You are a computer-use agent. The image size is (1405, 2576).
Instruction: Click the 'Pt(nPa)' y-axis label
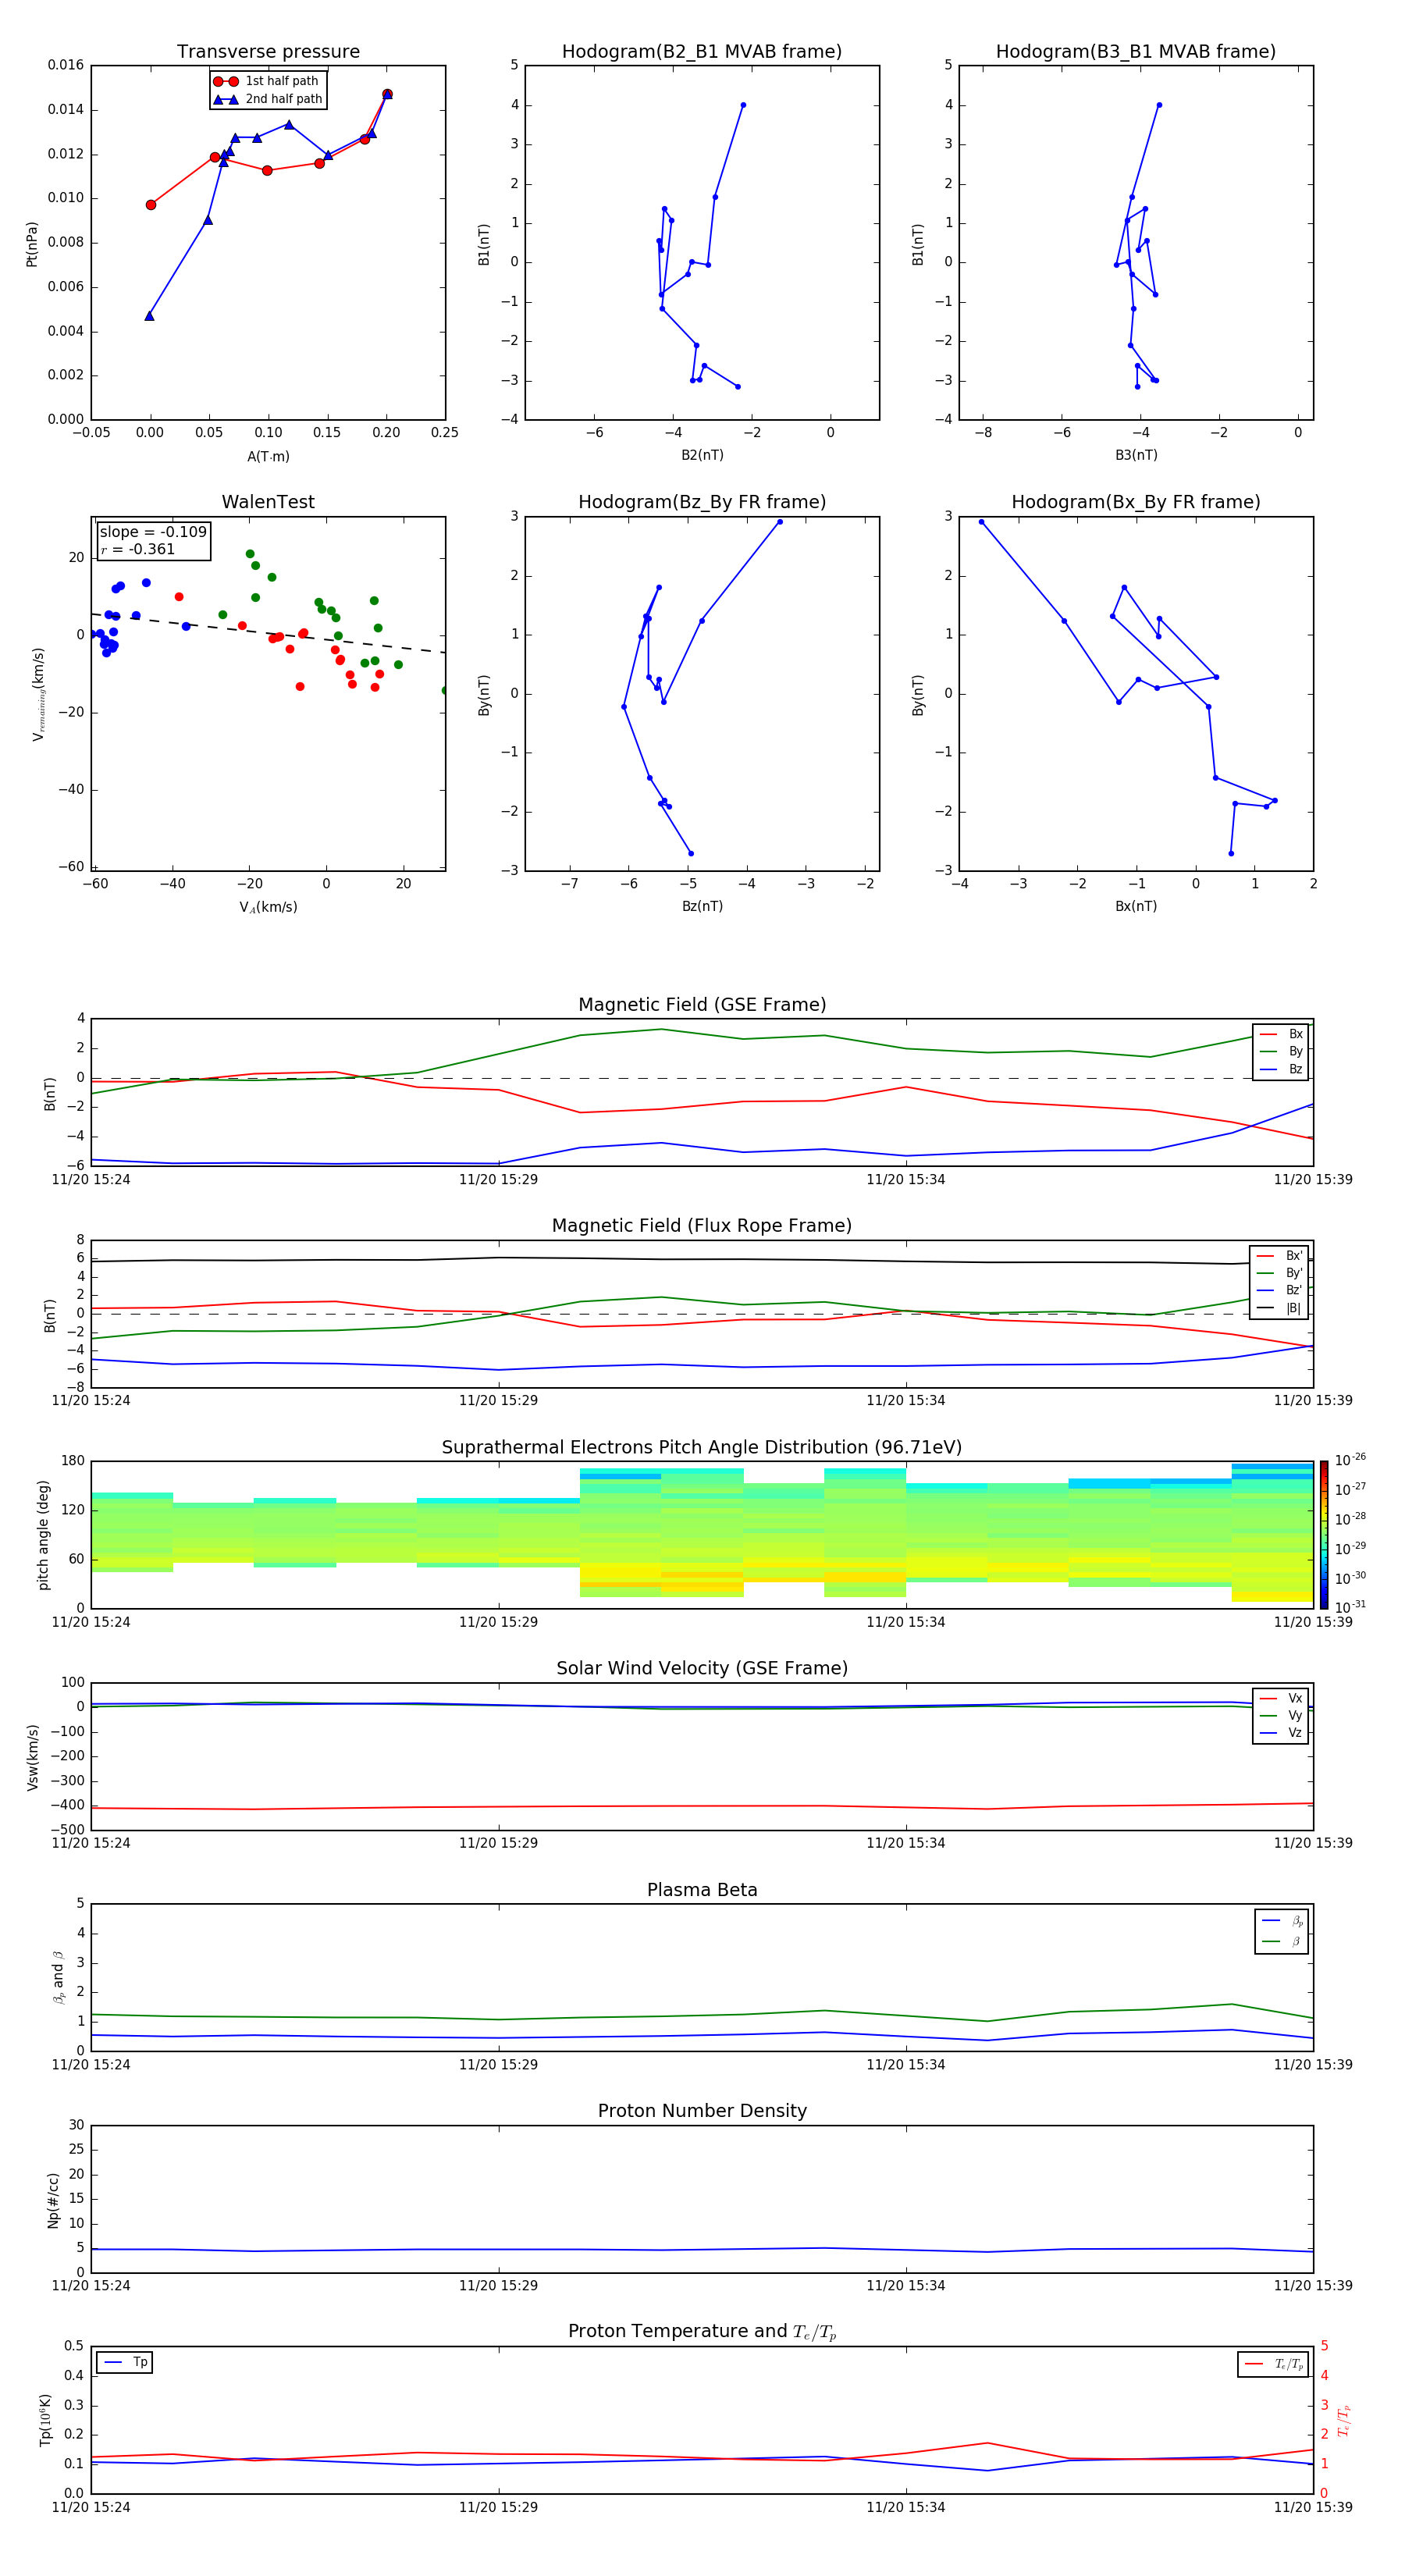pyautogui.click(x=32, y=244)
